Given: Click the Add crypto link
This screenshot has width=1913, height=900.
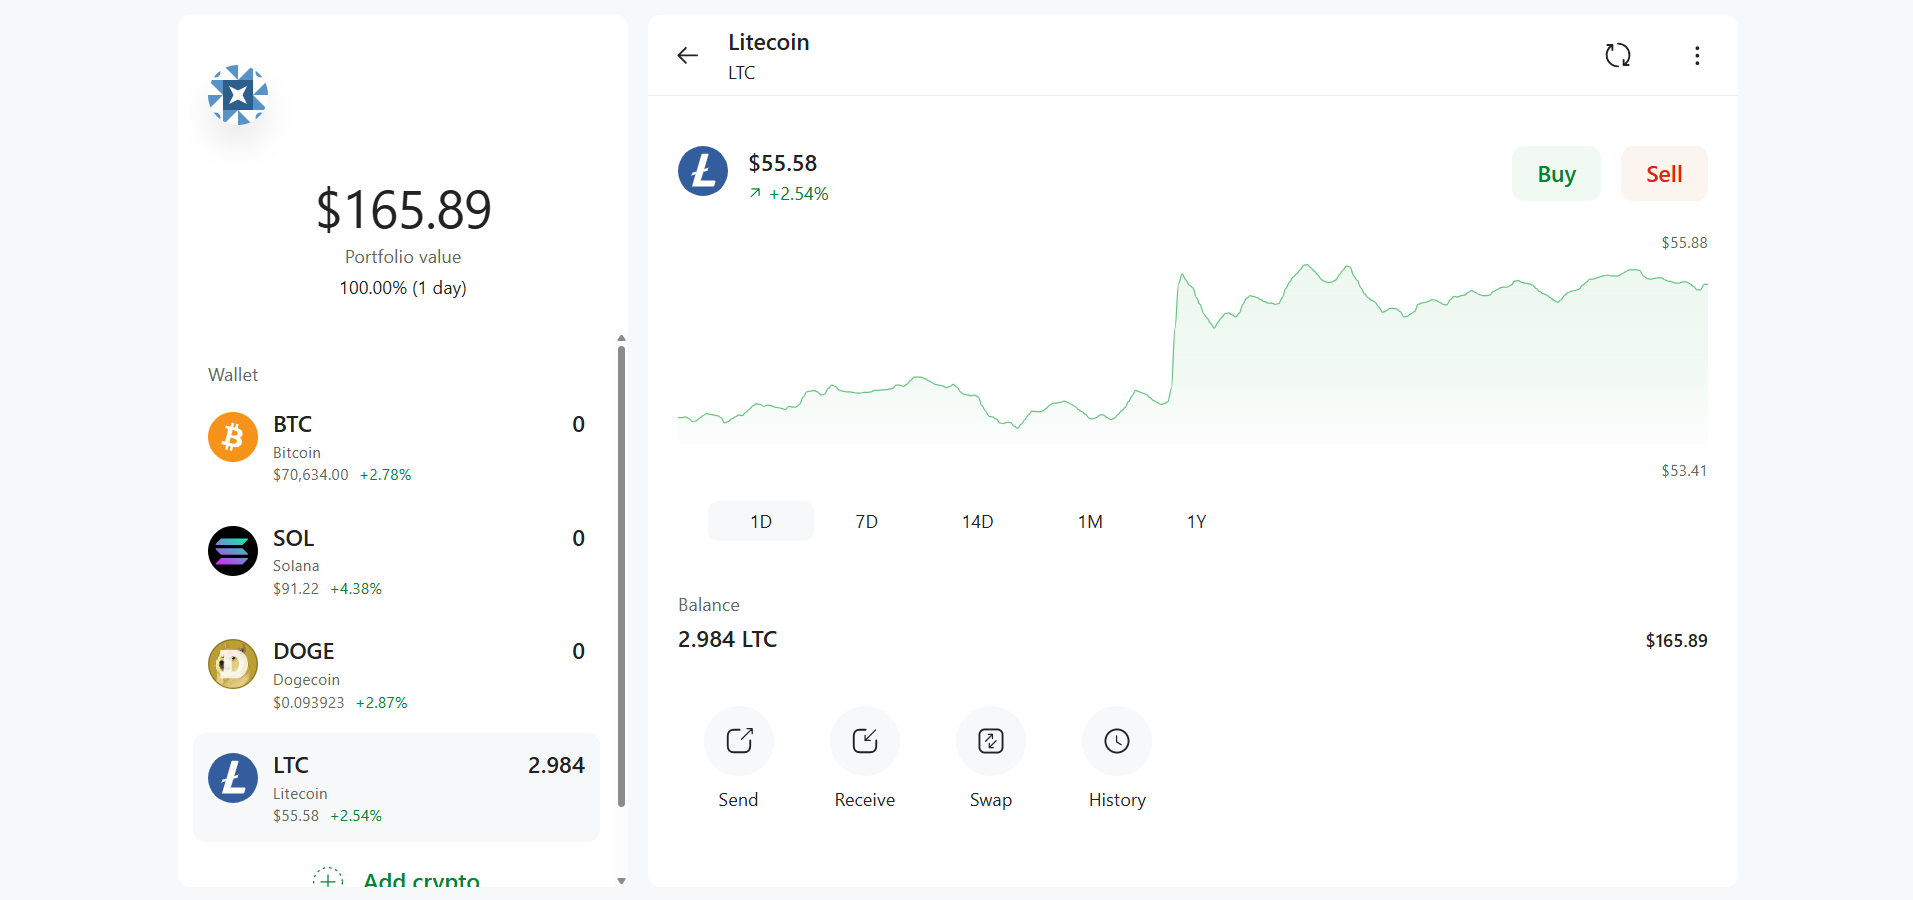Looking at the screenshot, I should pyautogui.click(x=420, y=878).
